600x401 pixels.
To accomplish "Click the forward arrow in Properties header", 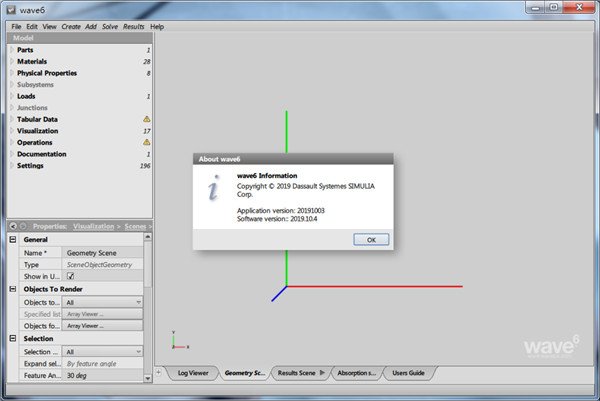I will click(23, 226).
